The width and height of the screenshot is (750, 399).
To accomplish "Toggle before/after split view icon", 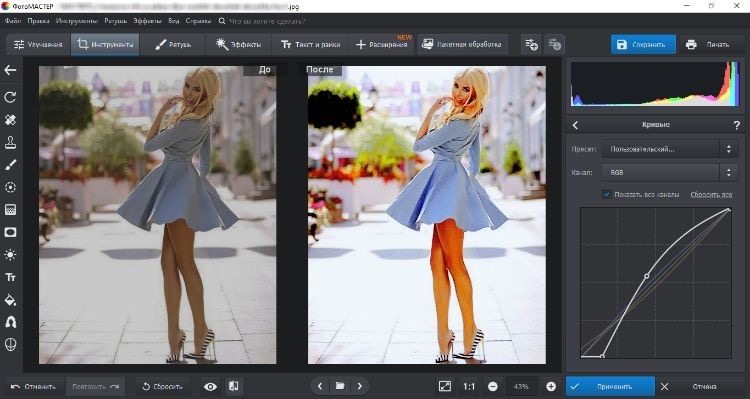I will point(233,386).
